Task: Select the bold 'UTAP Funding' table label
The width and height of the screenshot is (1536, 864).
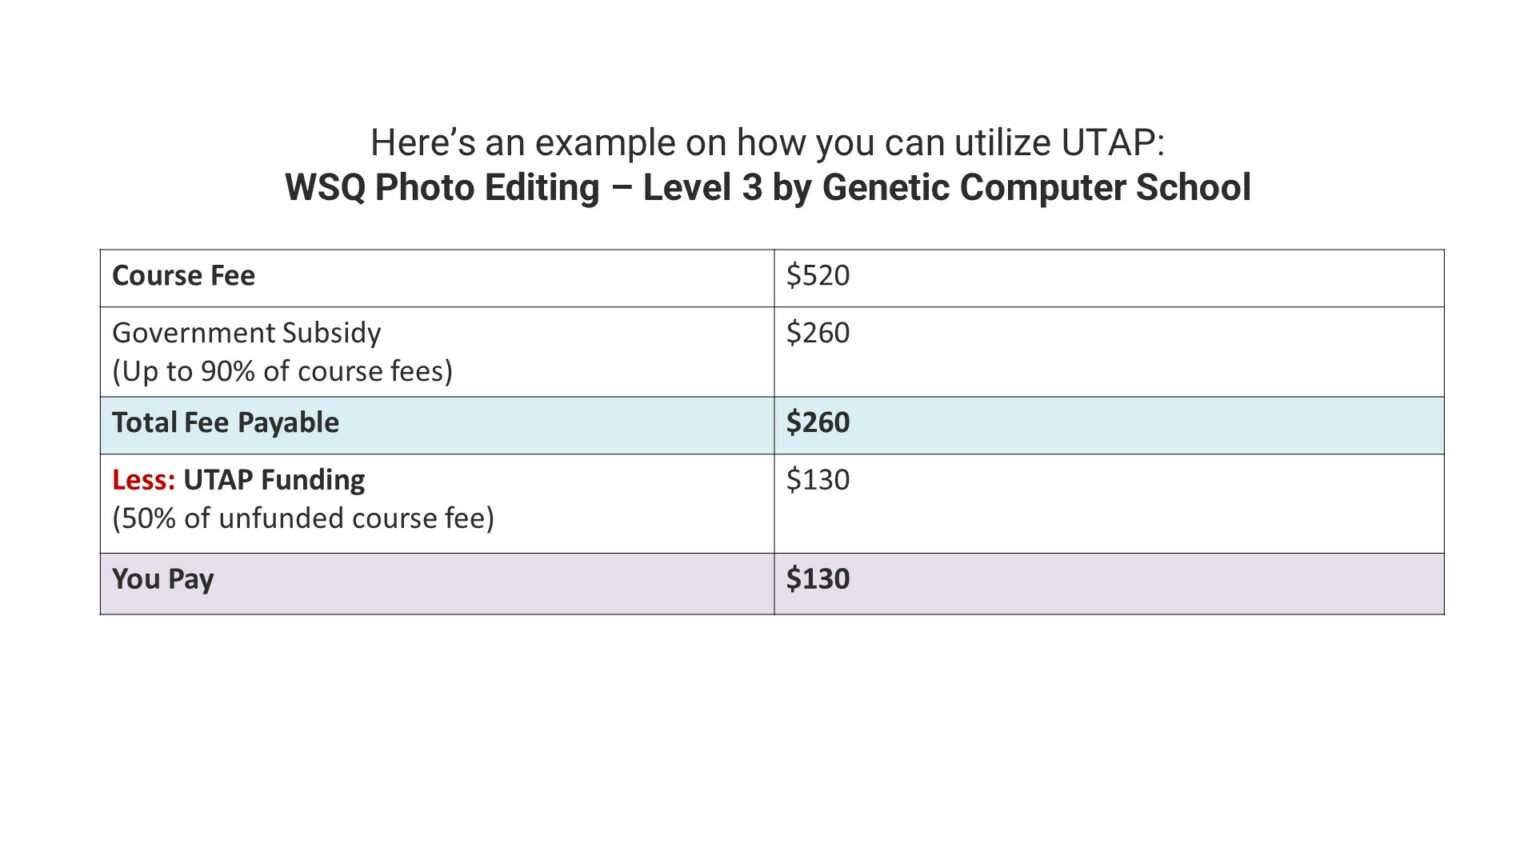Action: (274, 480)
